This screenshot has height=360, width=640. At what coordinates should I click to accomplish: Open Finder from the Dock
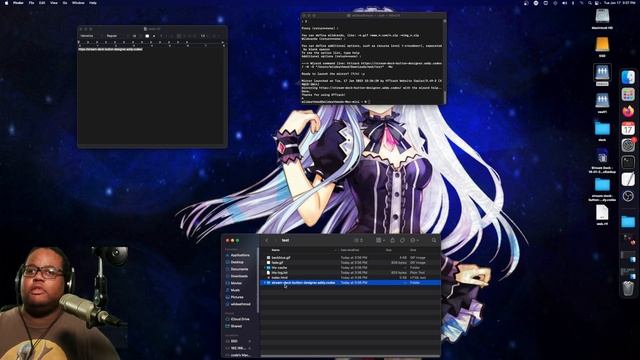[x=628, y=77]
